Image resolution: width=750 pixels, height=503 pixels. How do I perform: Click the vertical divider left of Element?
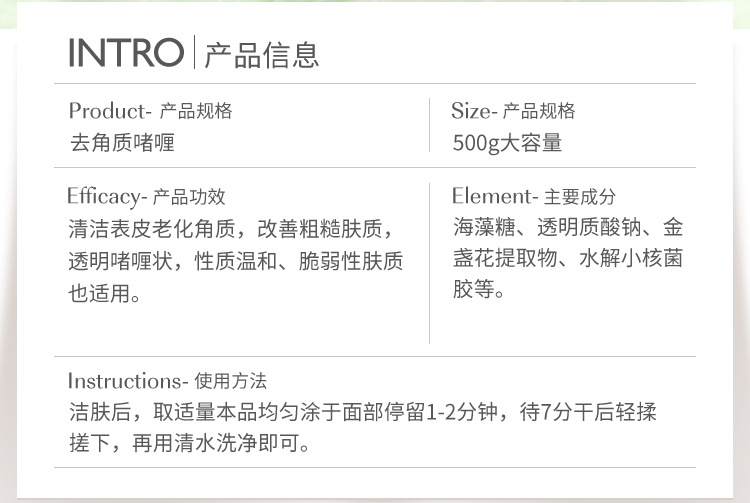point(430,262)
